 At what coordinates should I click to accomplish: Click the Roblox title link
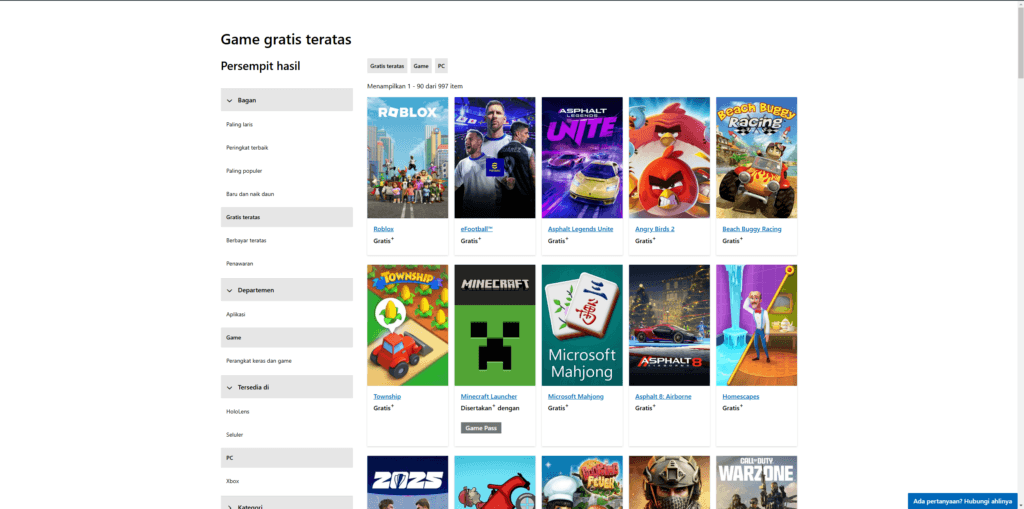pos(383,229)
